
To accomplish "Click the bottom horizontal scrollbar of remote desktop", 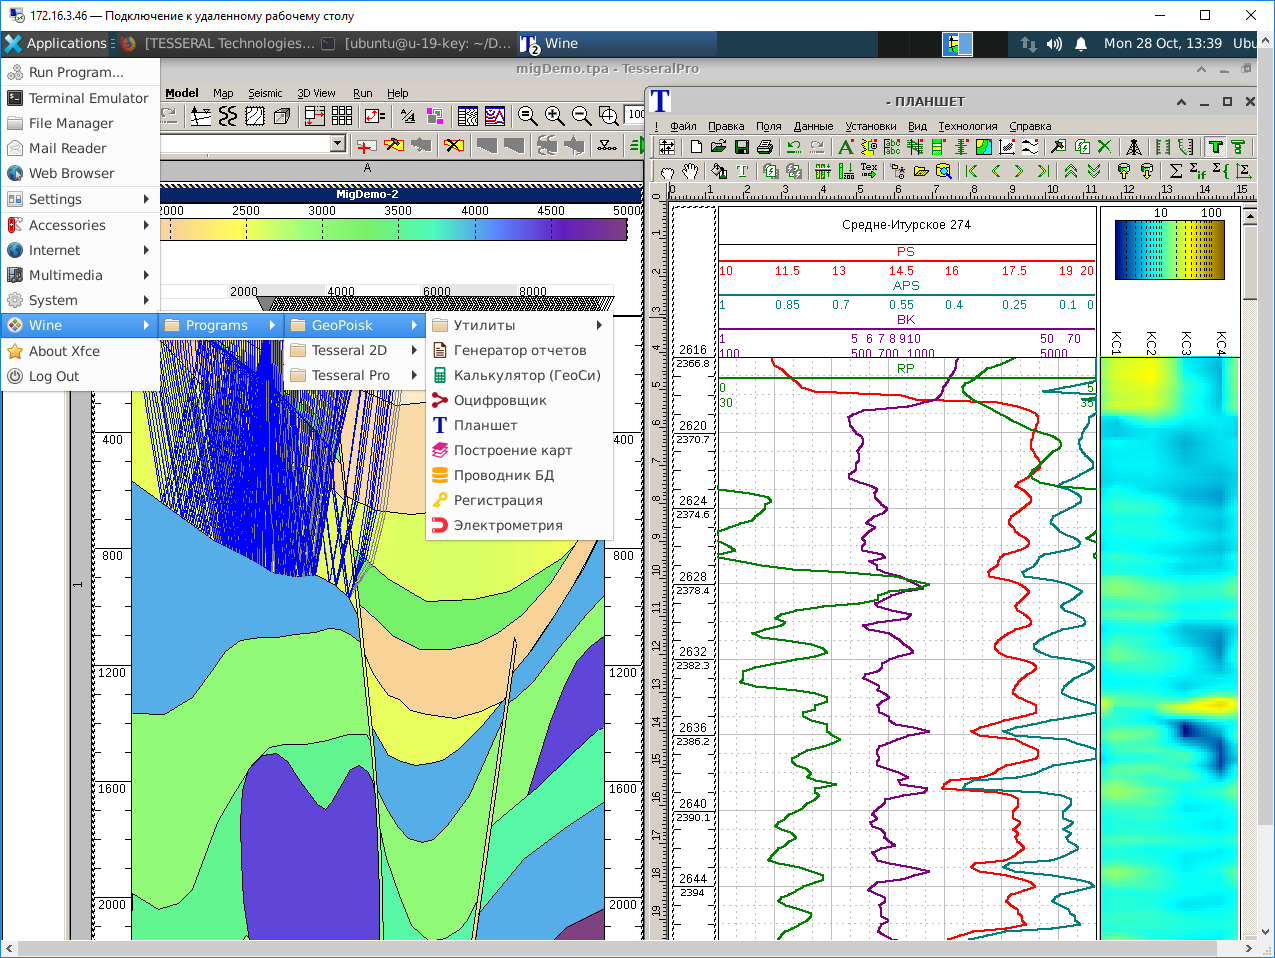I will pos(630,948).
